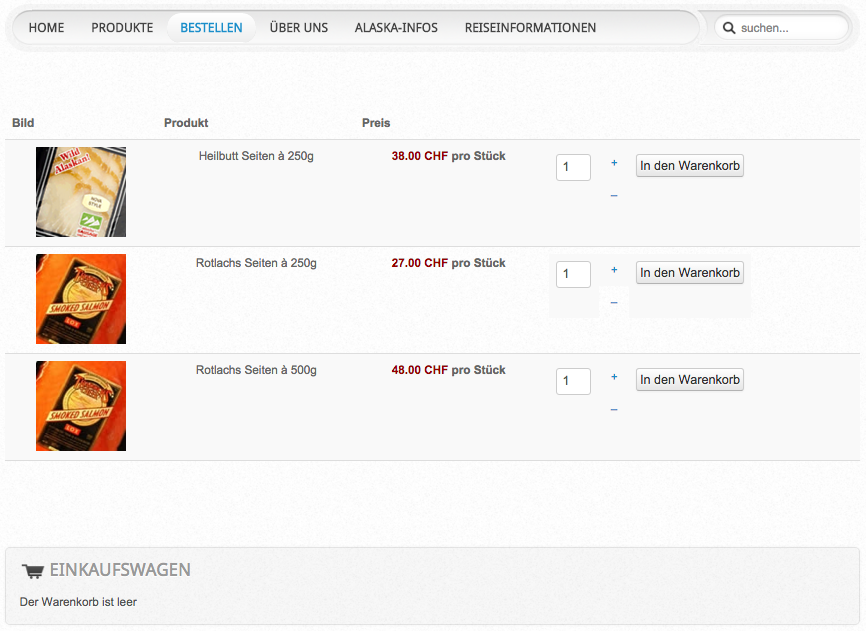Image resolution: width=866 pixels, height=631 pixels.
Task: Click the Heilbutt product thumbnail image
Action: 81,192
